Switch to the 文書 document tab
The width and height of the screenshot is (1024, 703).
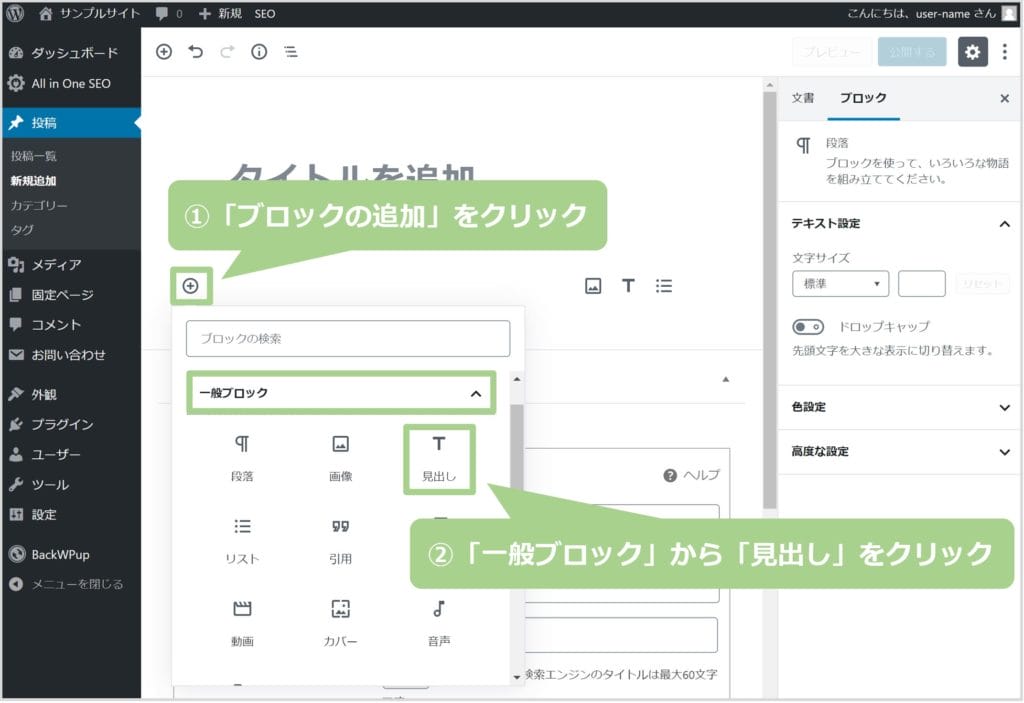pyautogui.click(x=803, y=98)
